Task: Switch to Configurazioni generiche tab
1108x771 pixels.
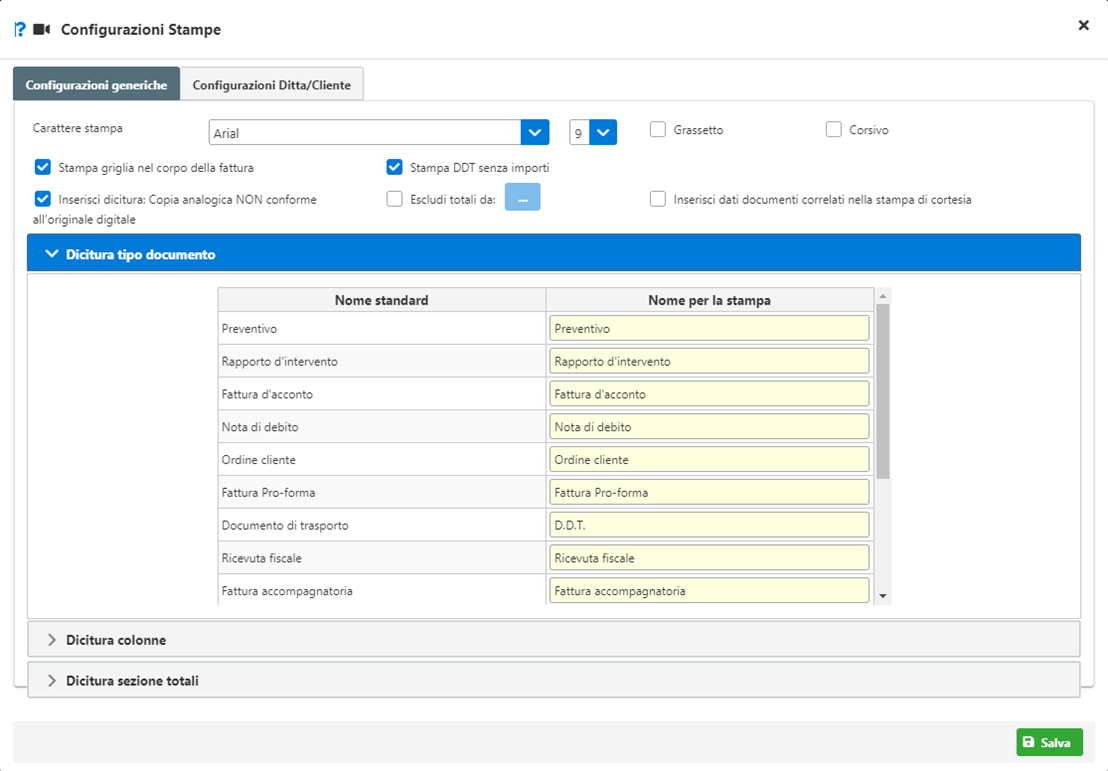Action: (x=96, y=85)
